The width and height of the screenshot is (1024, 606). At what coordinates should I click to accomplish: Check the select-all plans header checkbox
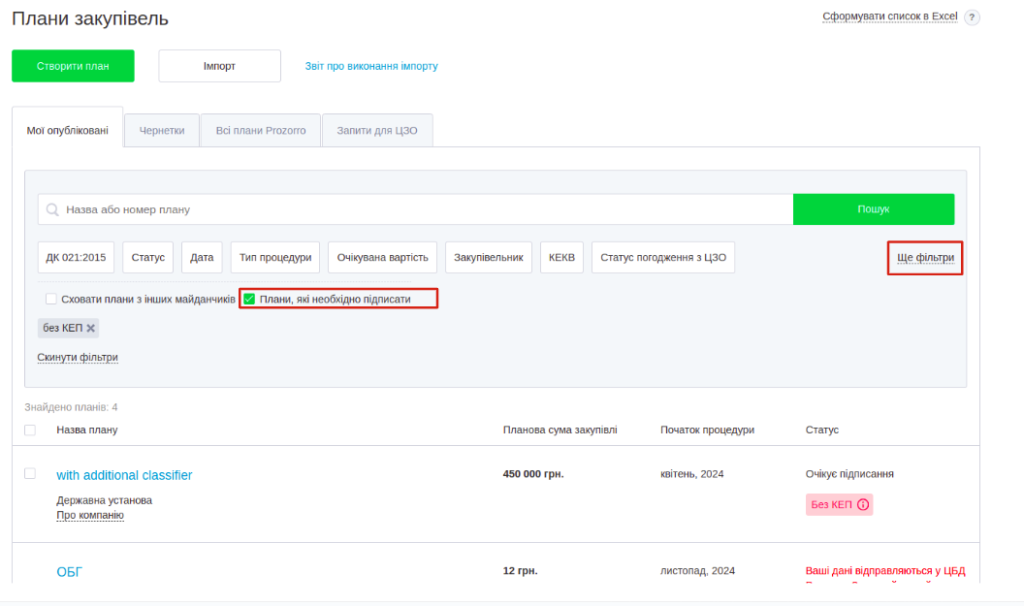[x=30, y=430]
